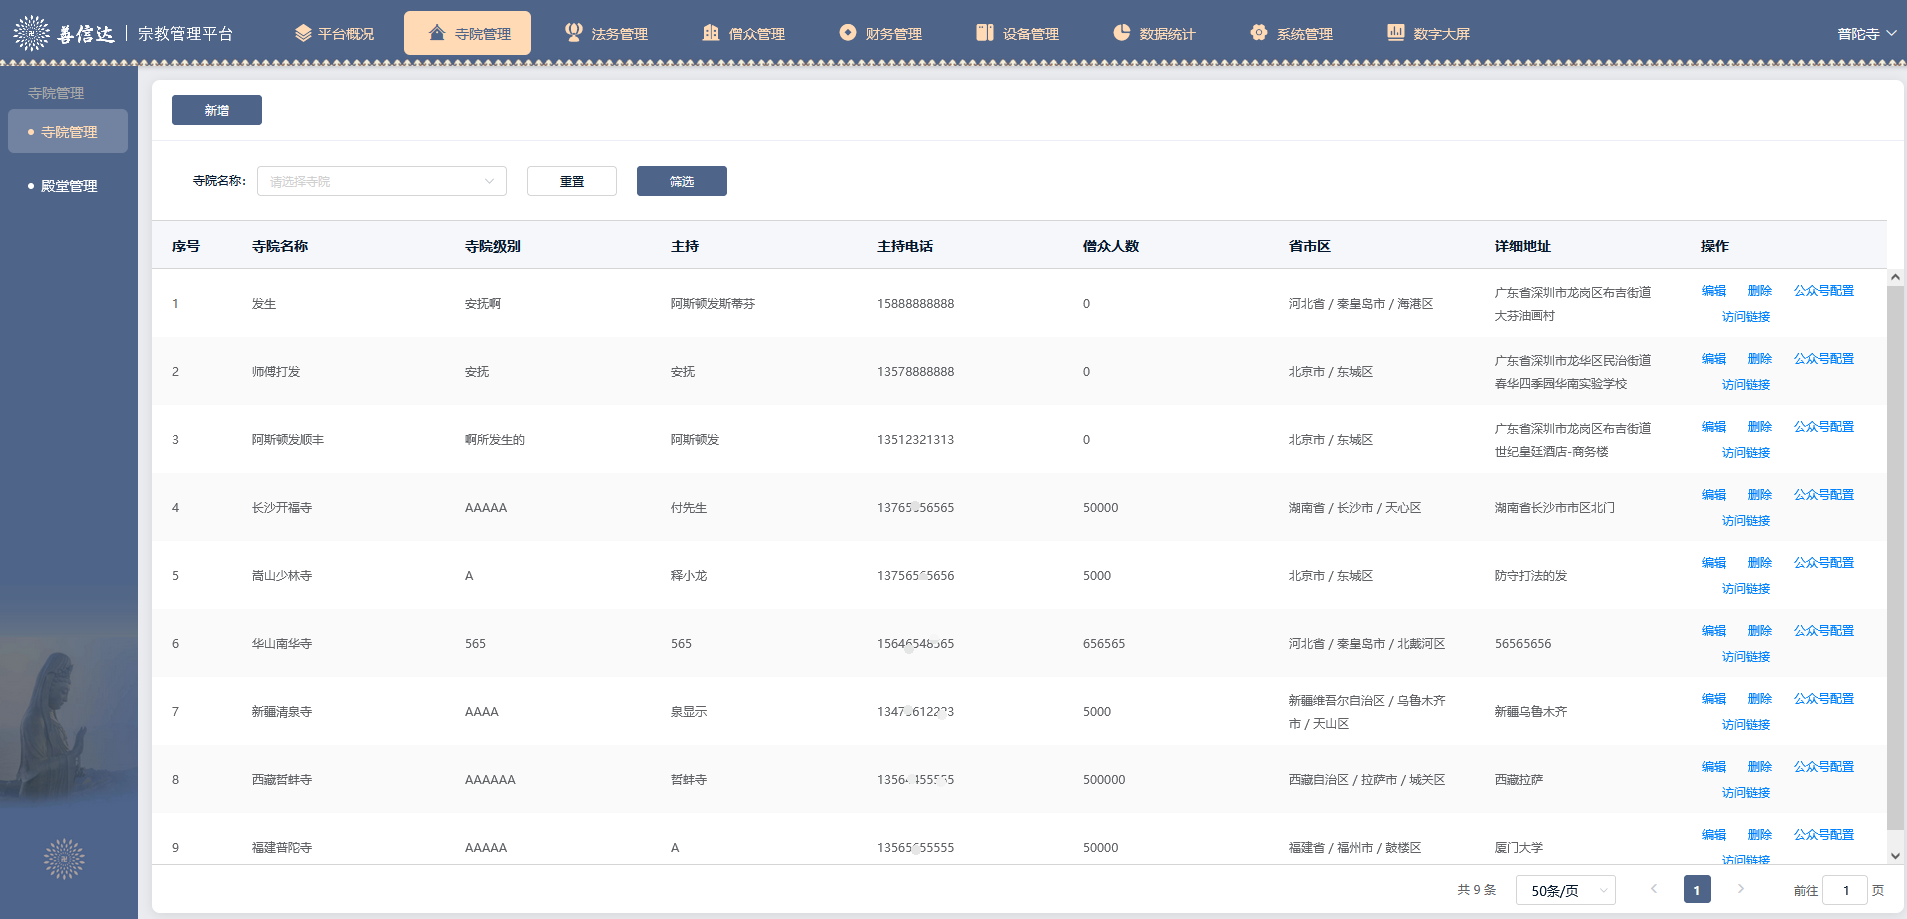Click the 善信达 logo in the header
Viewport: 1907px width, 919px height.
(x=65, y=33)
